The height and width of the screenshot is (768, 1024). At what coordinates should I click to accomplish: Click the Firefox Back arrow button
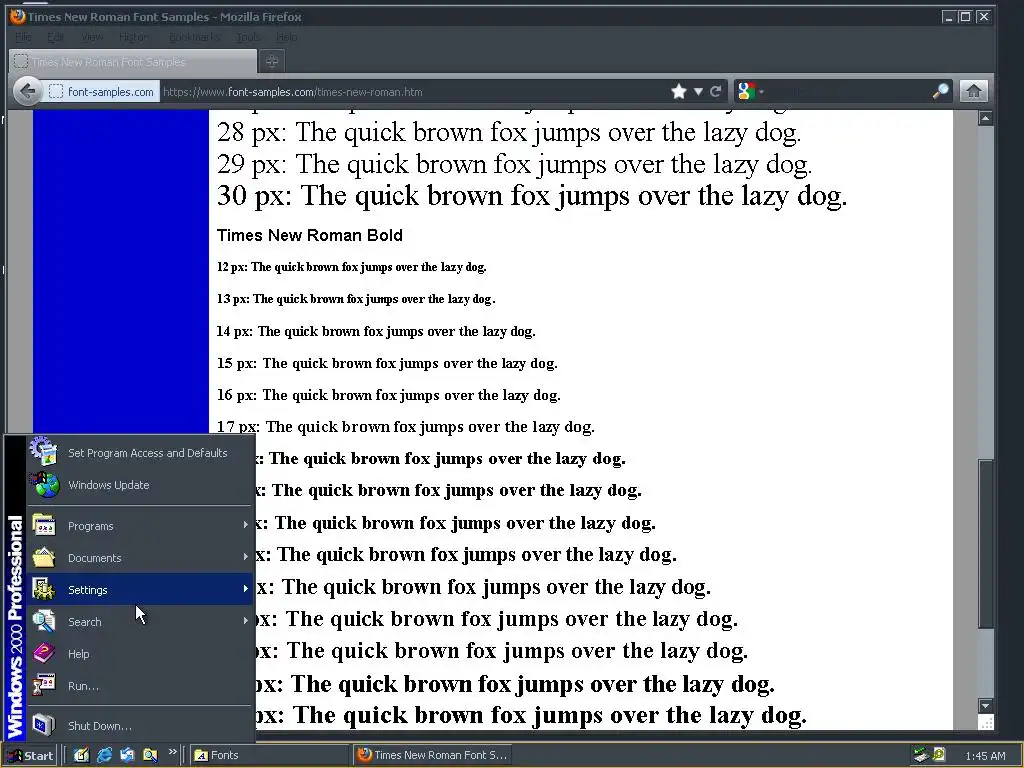tap(27, 91)
